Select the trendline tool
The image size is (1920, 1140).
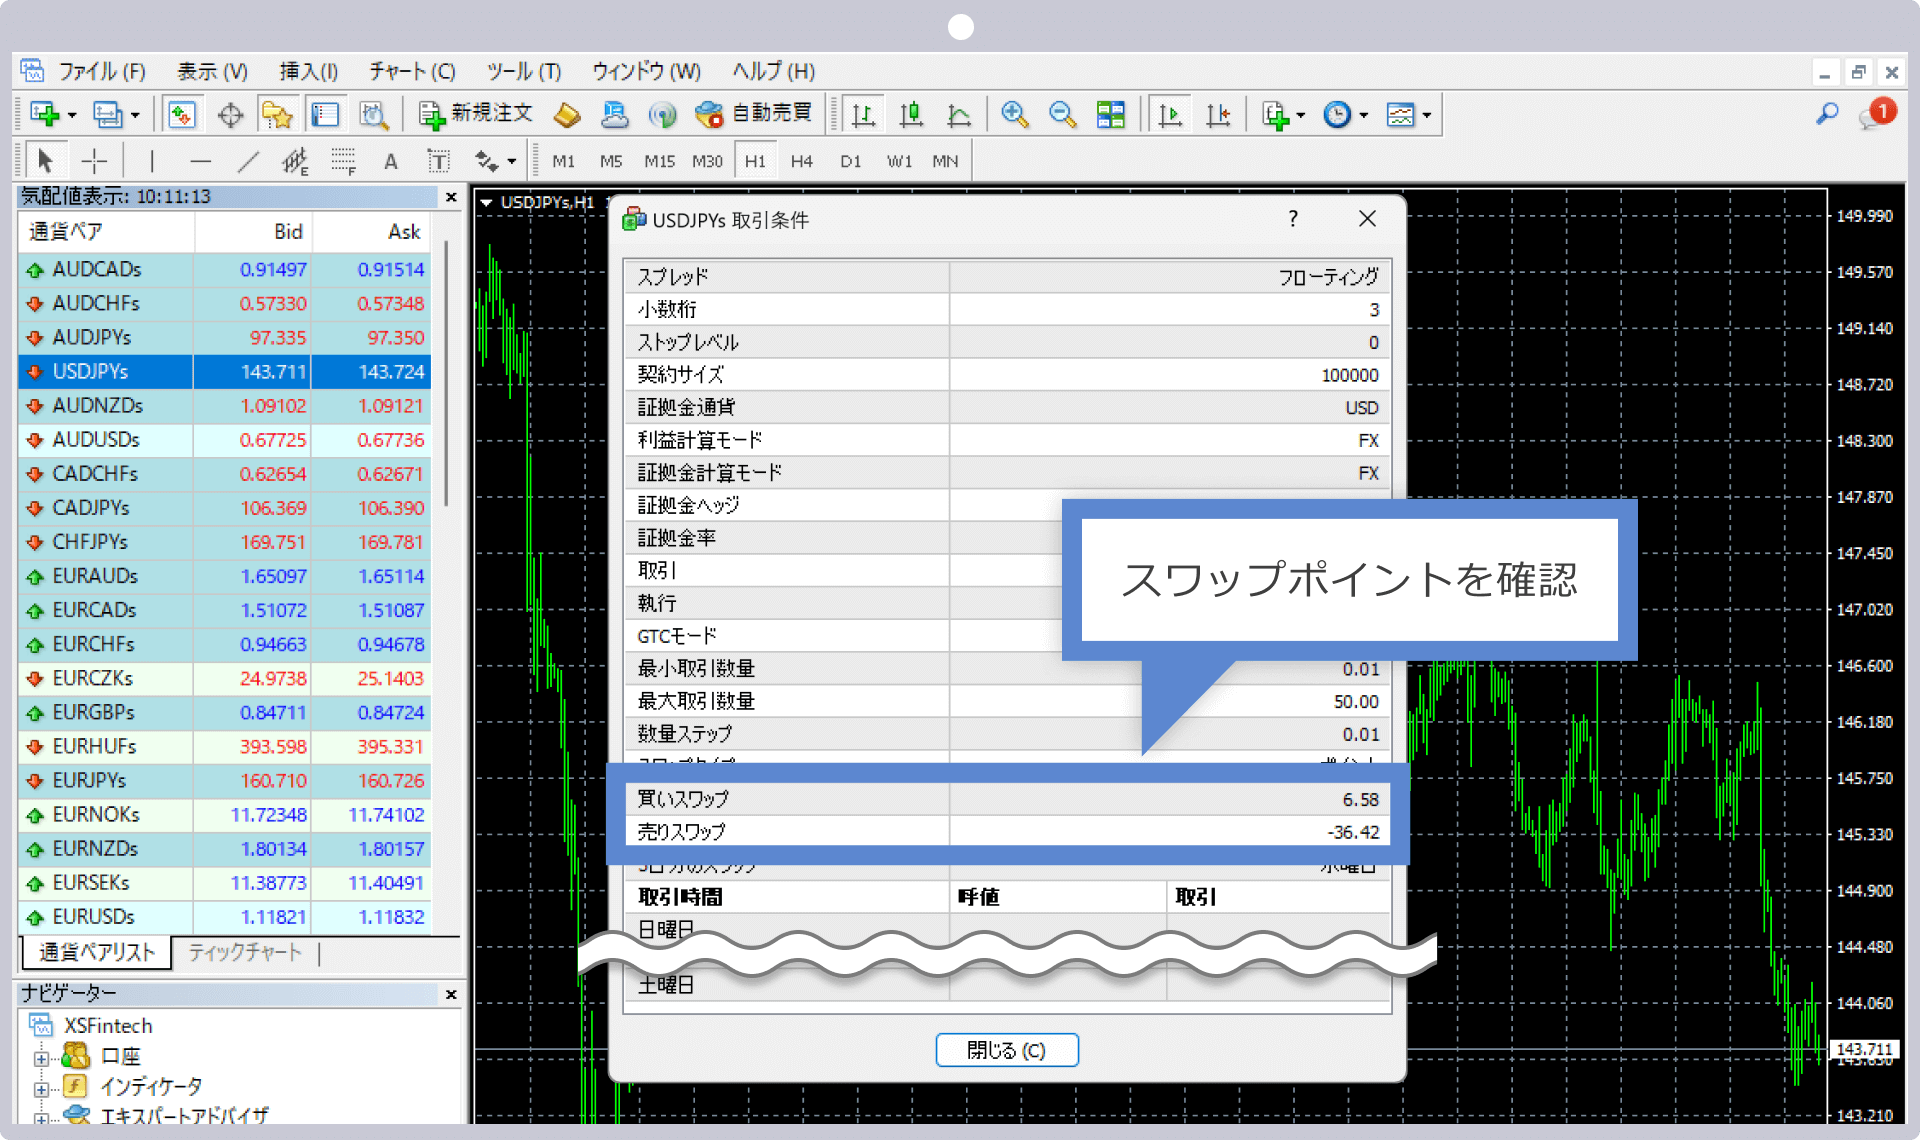click(x=248, y=160)
